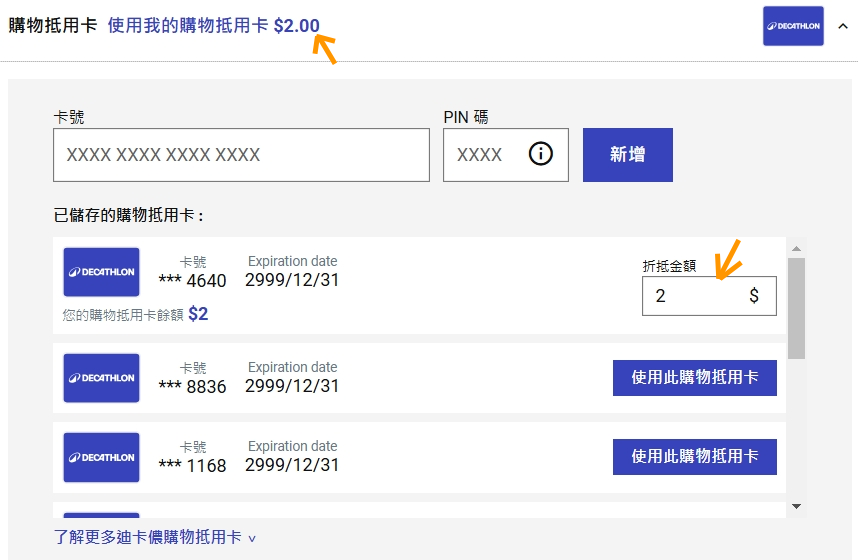This screenshot has height=560, width=858.
Task: Click Decathlon logo of card 8836
Action: point(101,378)
